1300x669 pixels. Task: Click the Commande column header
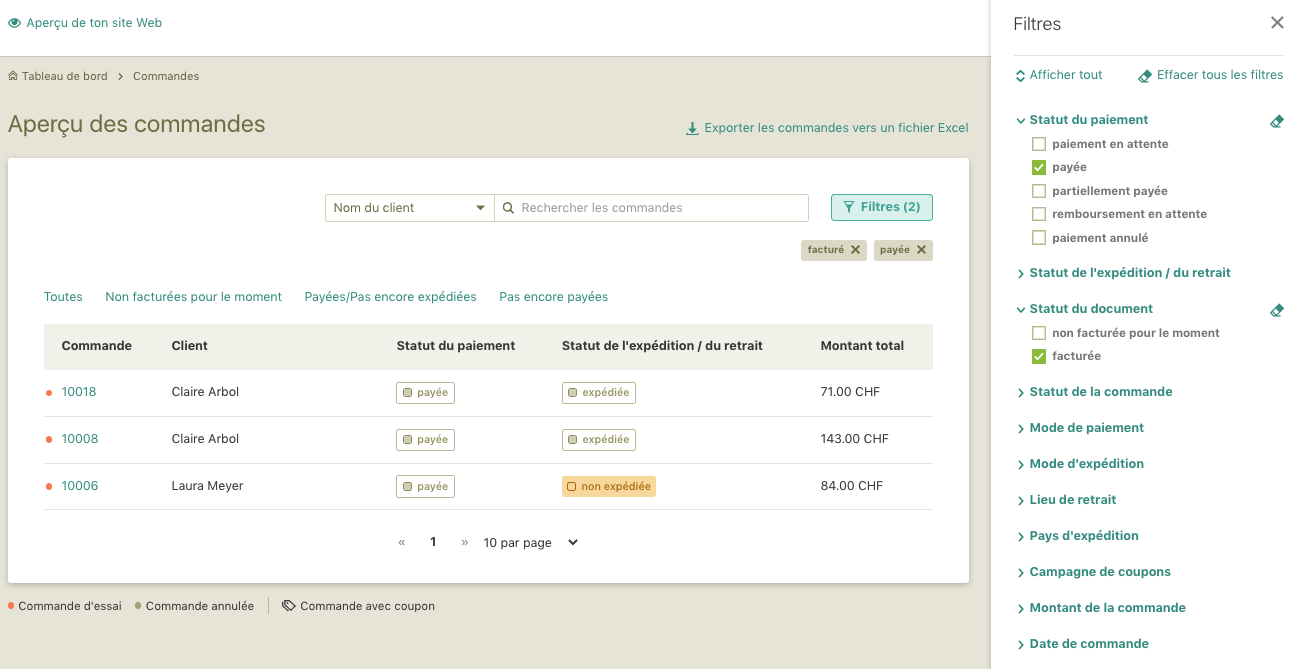click(97, 346)
